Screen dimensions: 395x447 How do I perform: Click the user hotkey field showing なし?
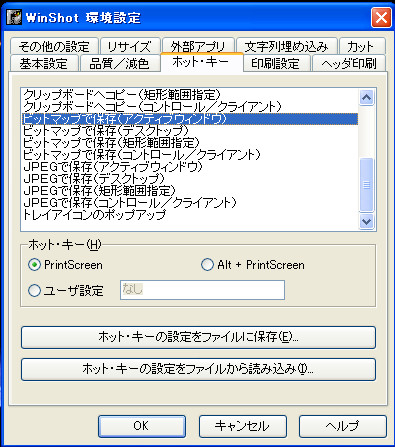click(202, 290)
